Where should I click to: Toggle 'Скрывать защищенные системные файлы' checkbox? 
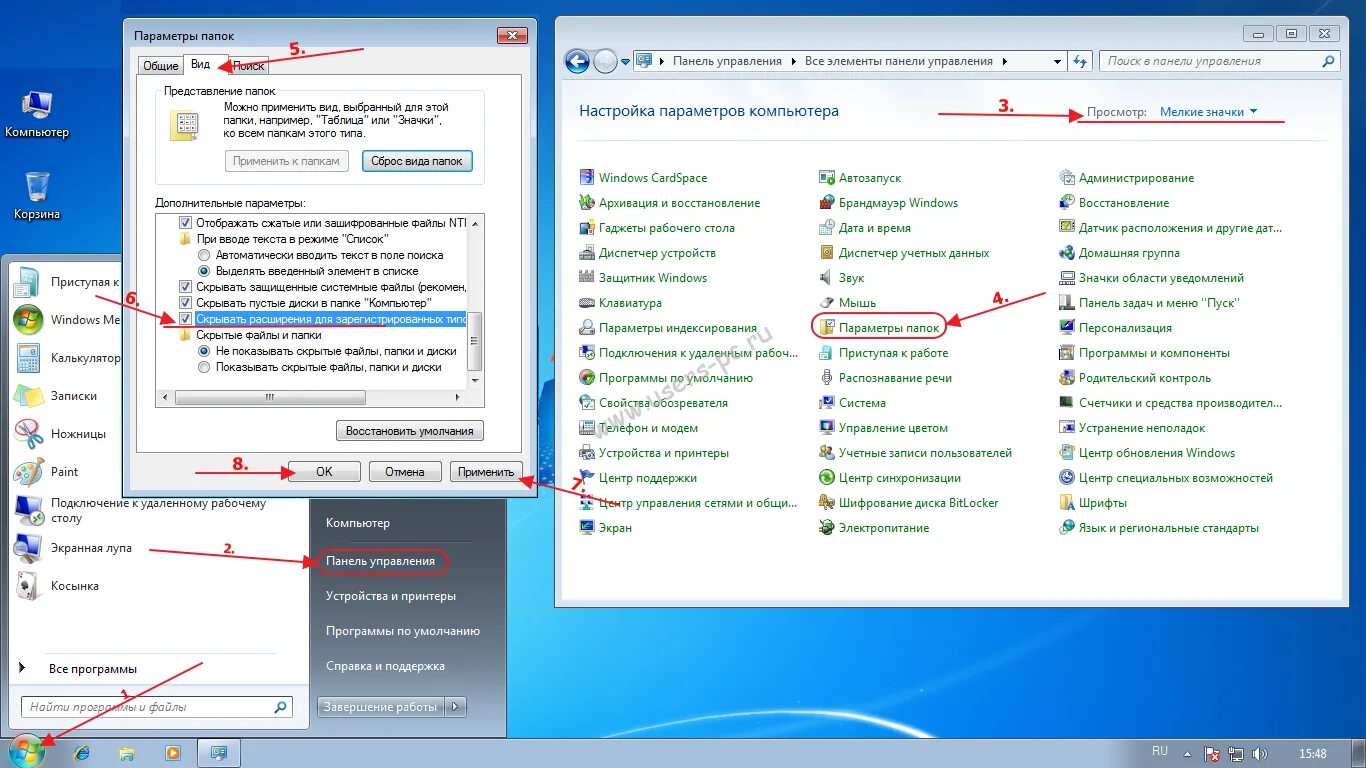pos(184,286)
